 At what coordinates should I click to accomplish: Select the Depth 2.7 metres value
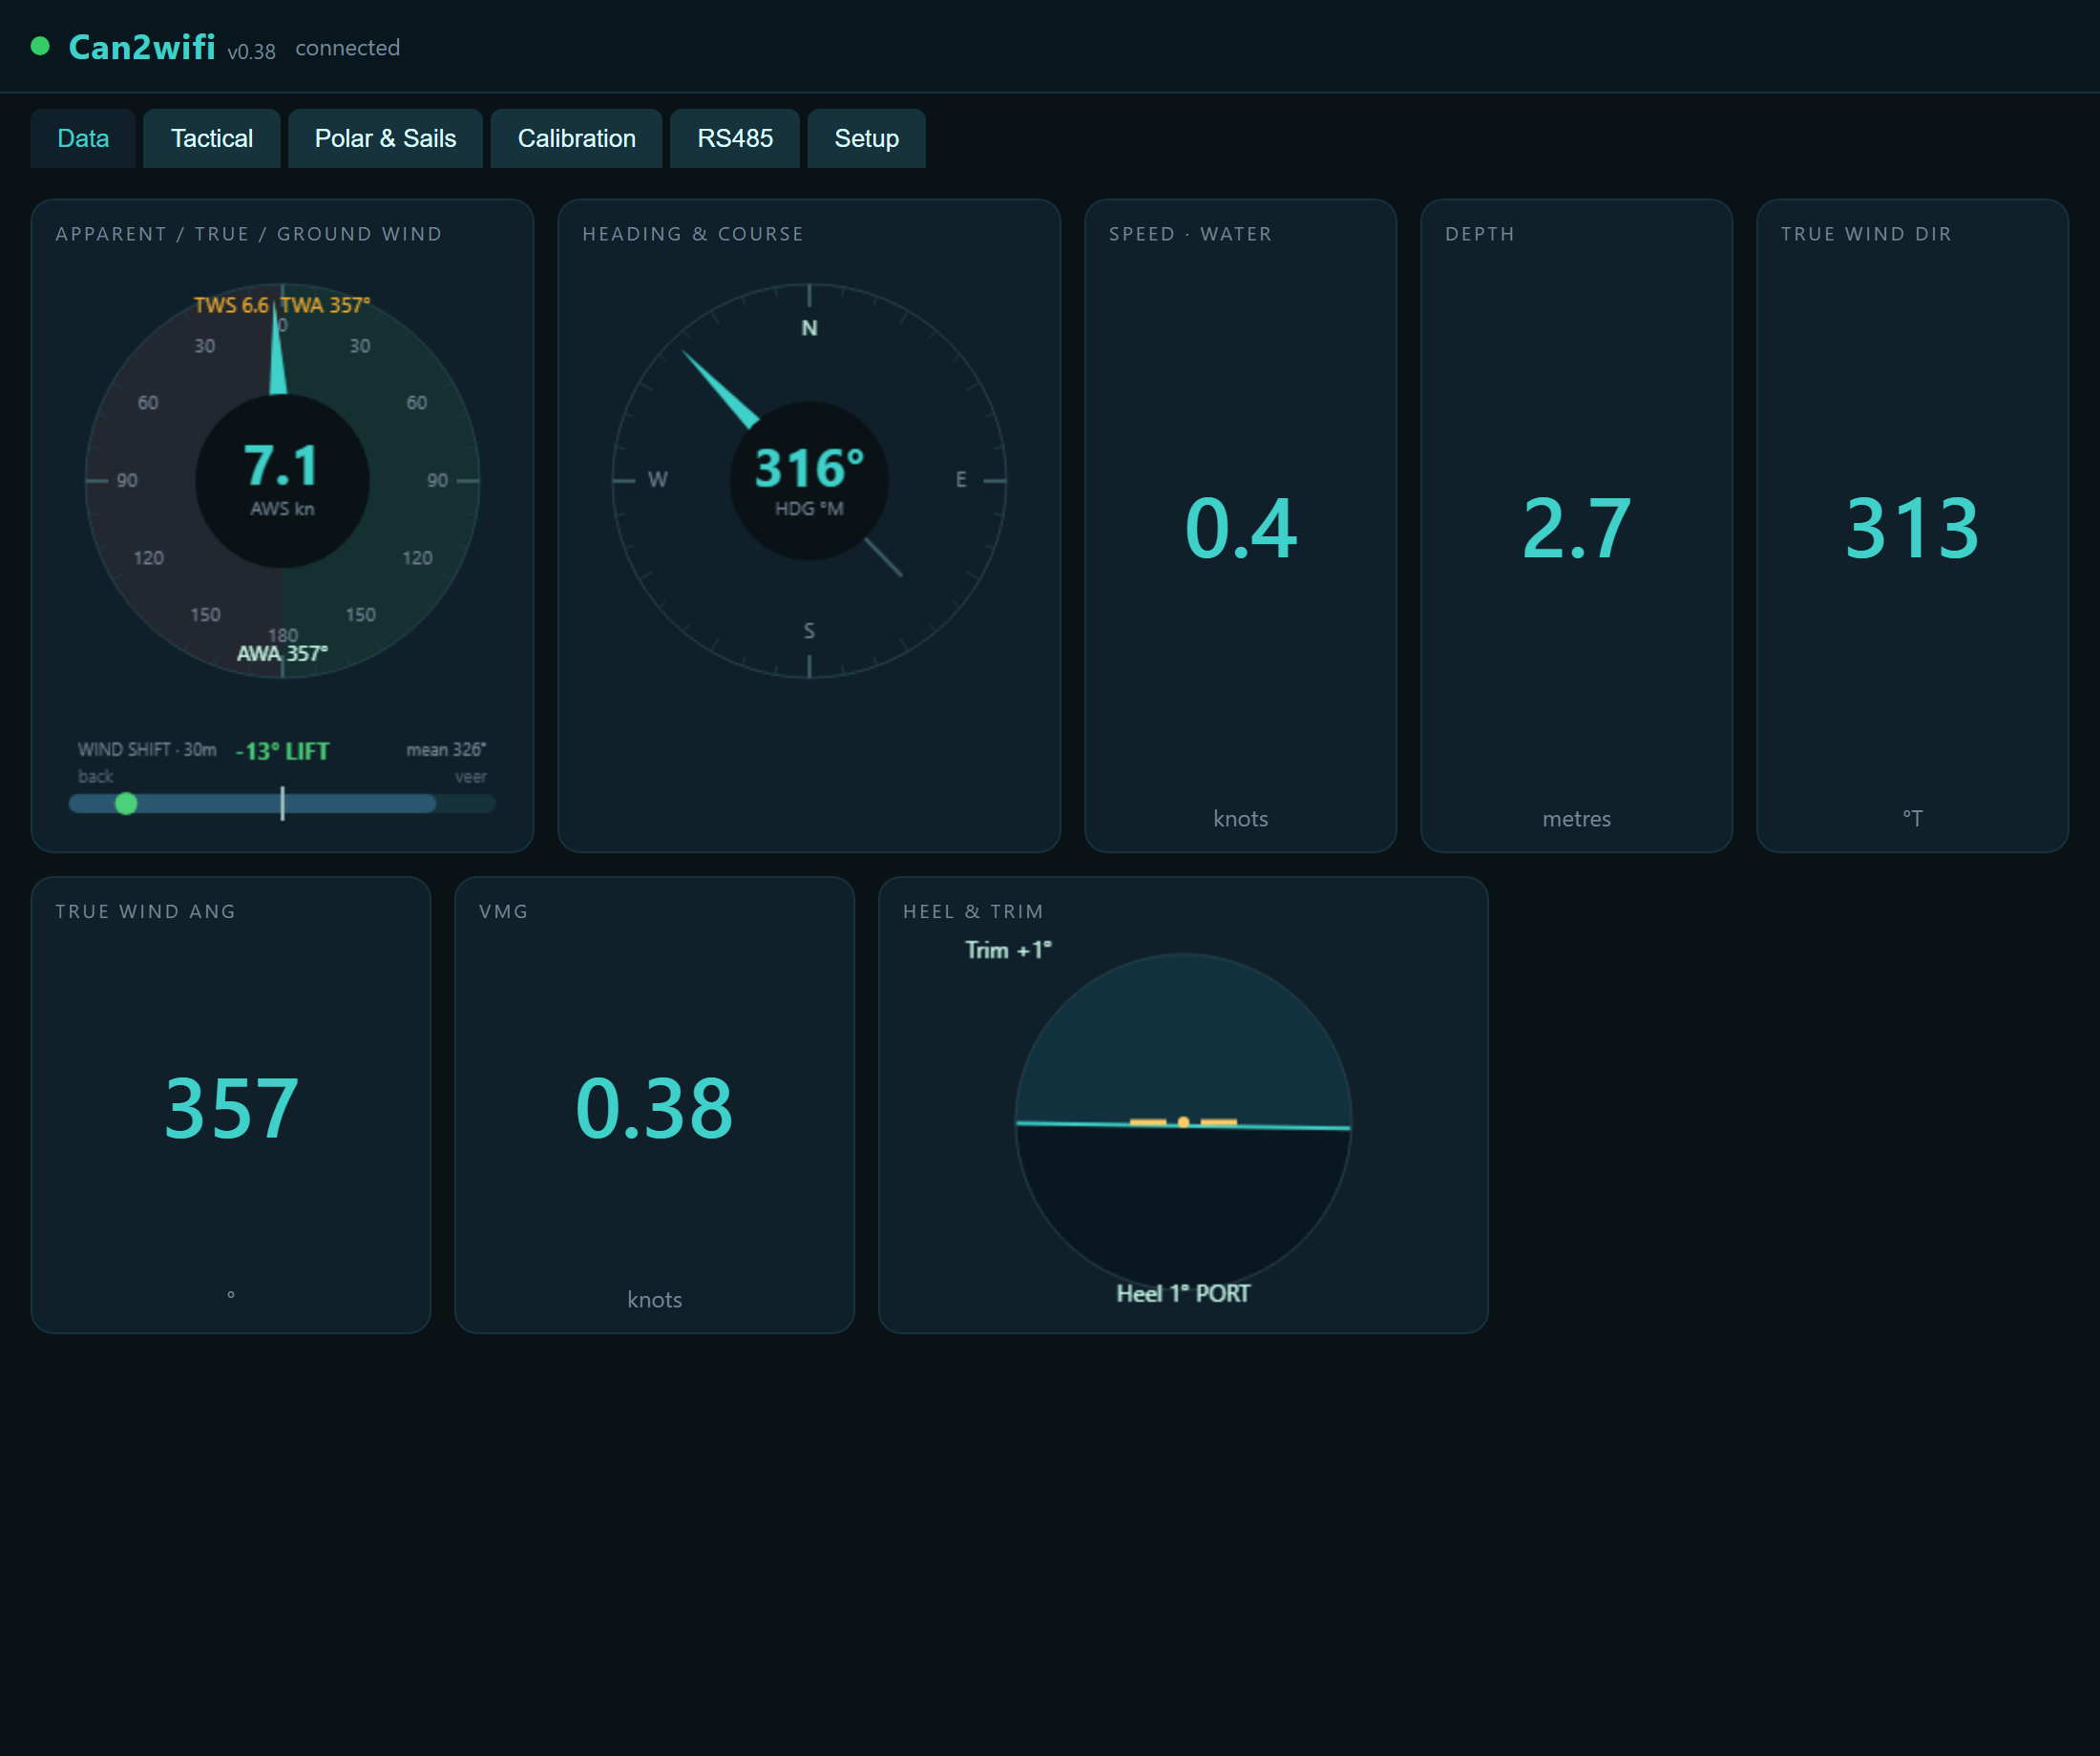[x=1576, y=528]
